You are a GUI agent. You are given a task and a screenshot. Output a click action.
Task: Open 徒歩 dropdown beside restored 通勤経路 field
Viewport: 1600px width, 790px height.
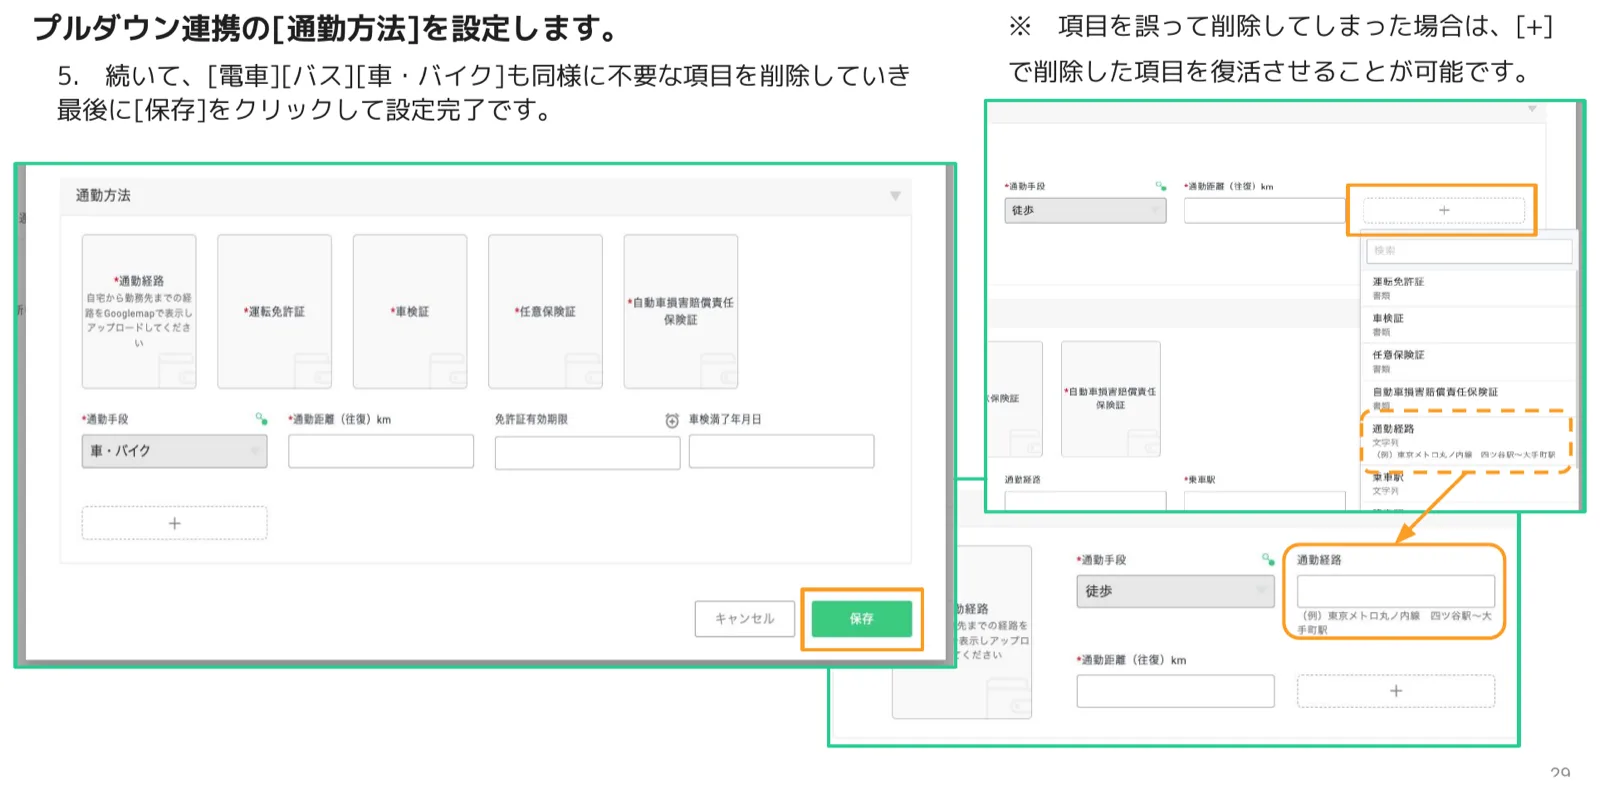[x=1176, y=591]
